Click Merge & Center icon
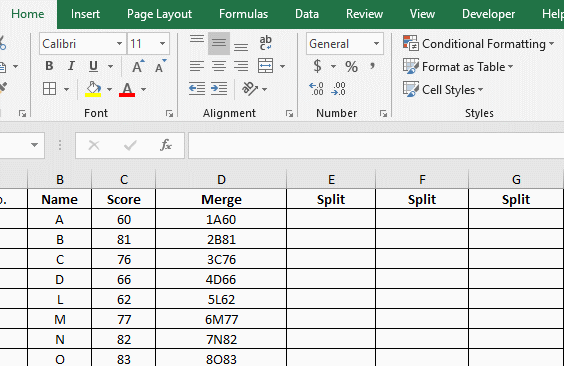The height and width of the screenshot is (366, 564). [265, 66]
